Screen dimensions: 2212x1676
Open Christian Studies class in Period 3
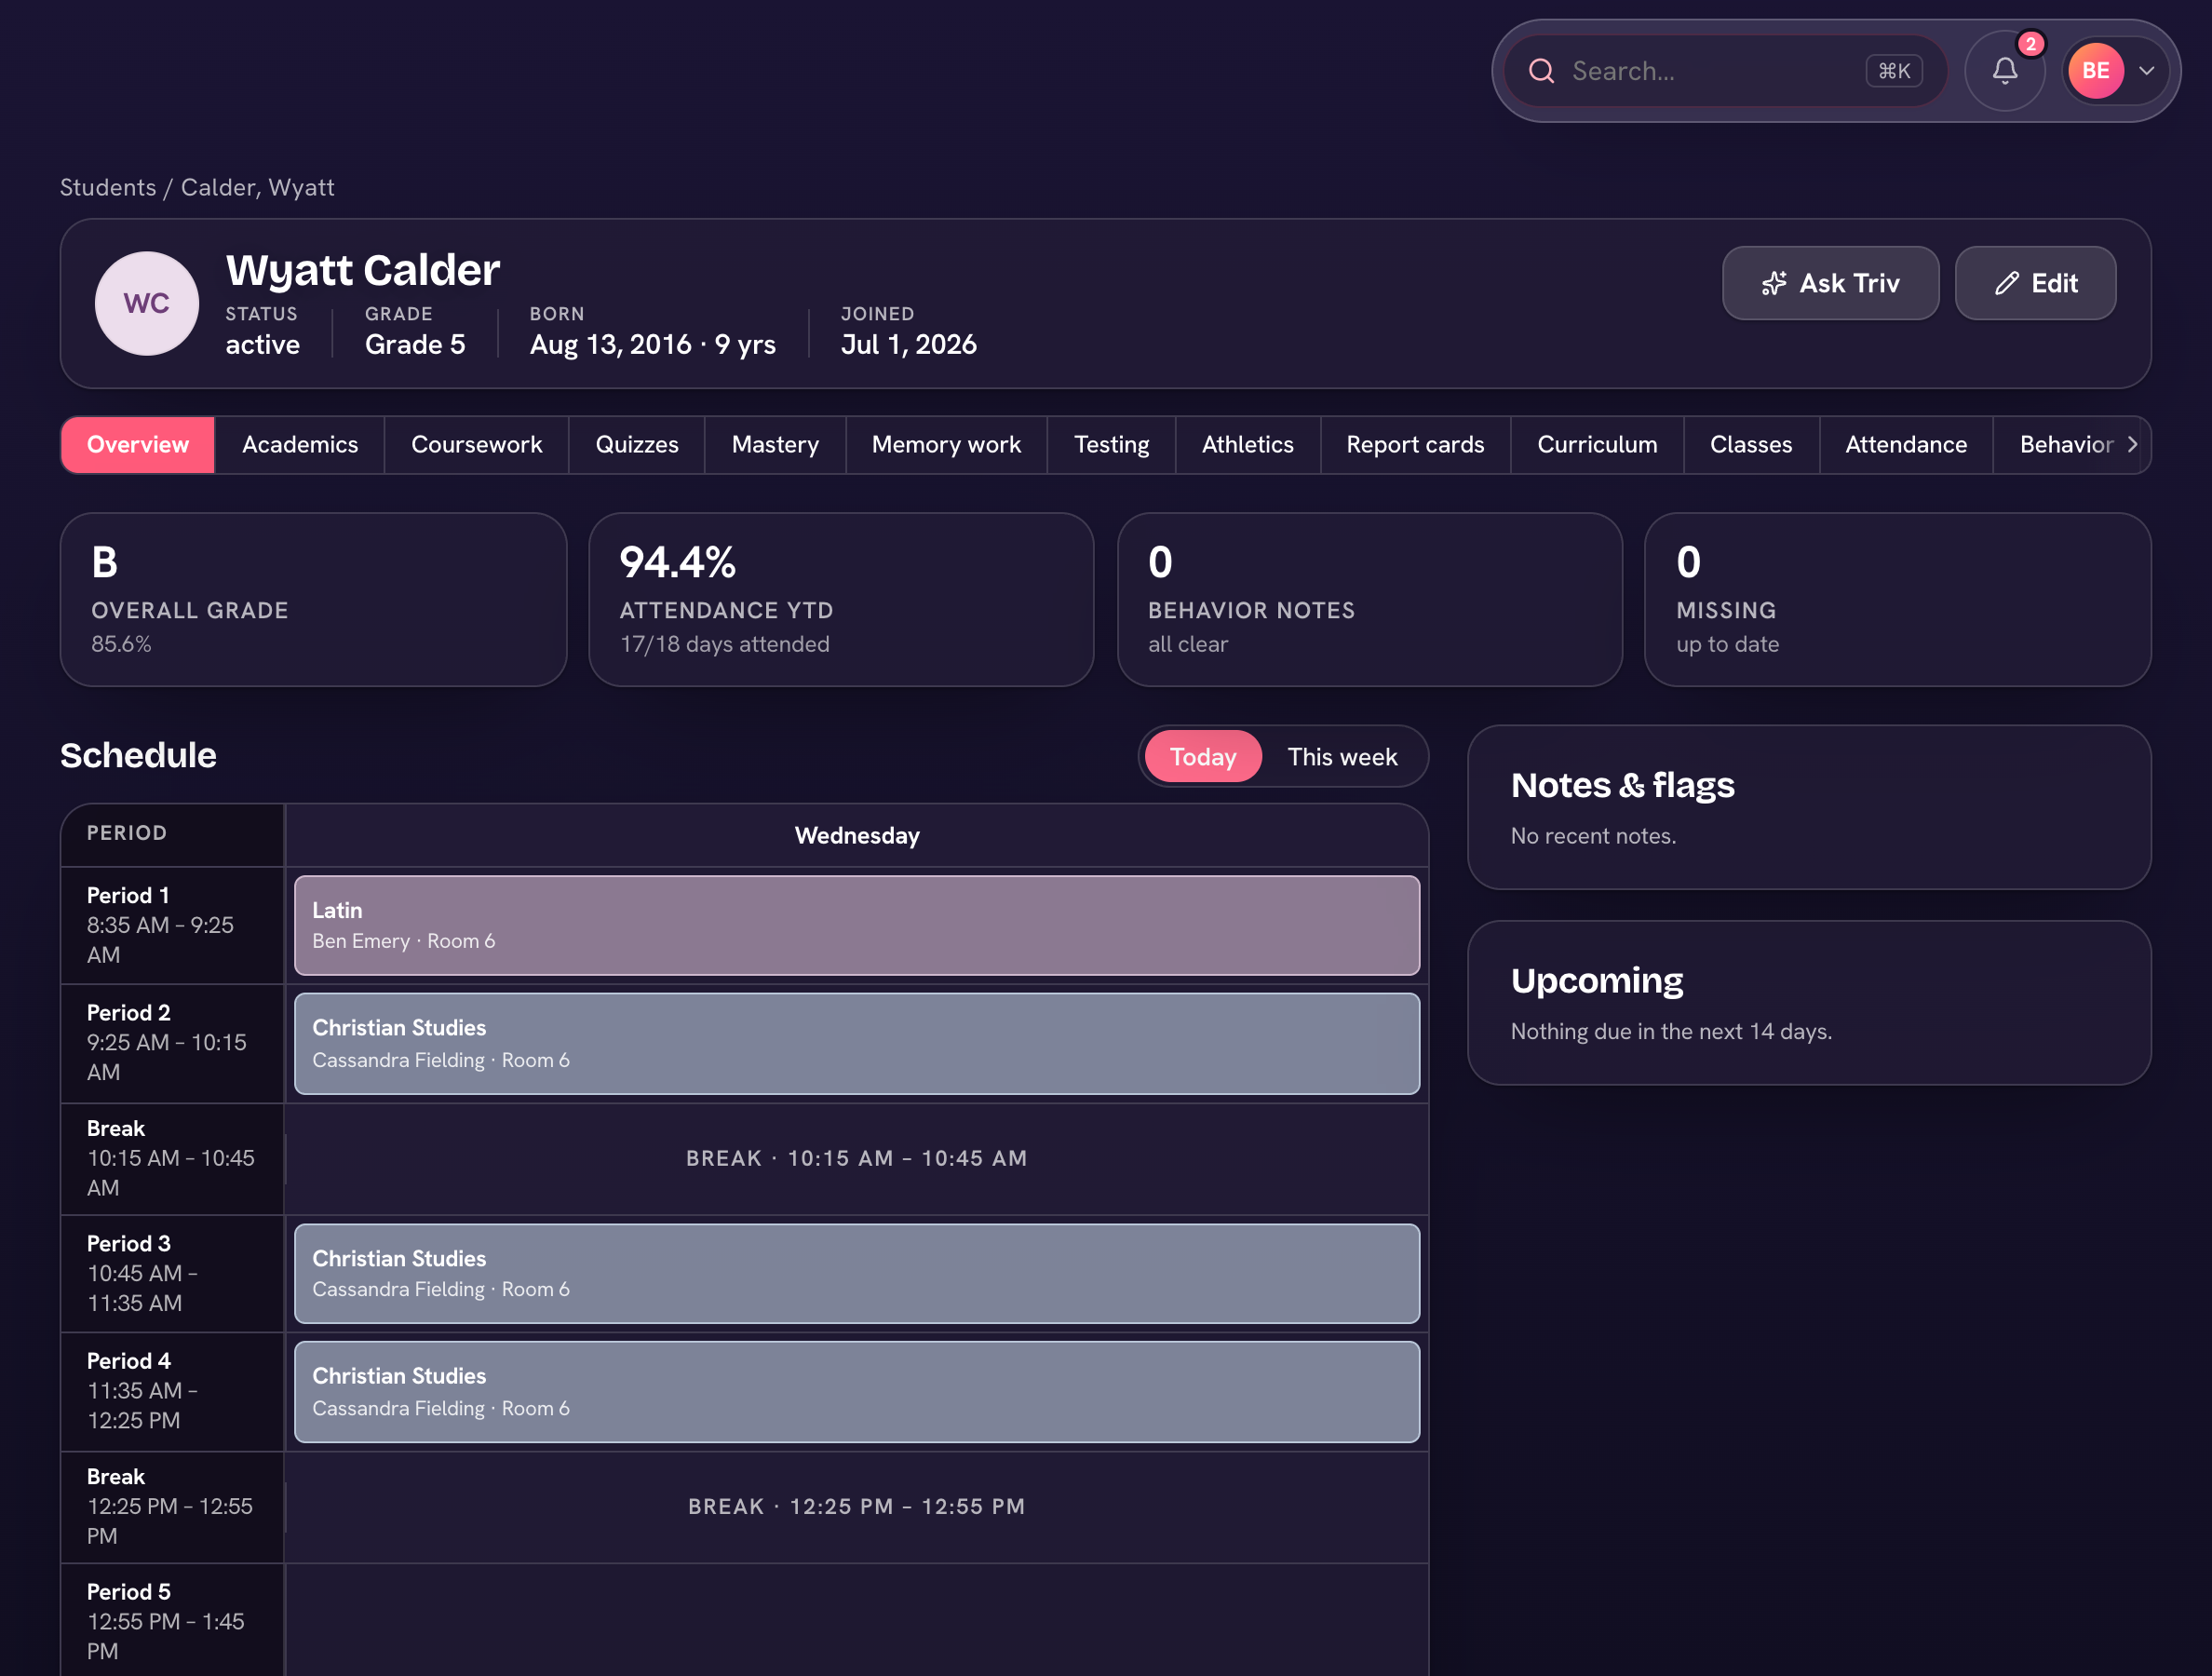click(x=857, y=1274)
